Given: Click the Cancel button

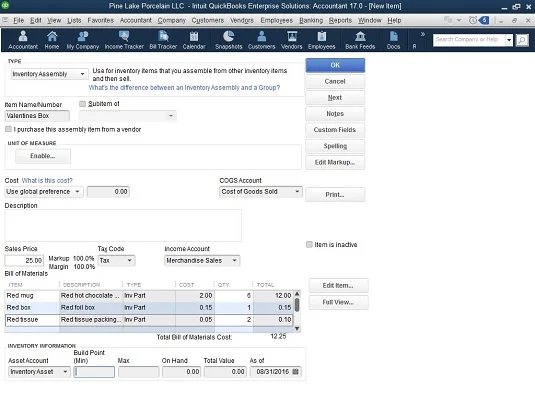Looking at the screenshot, I should click(335, 82).
